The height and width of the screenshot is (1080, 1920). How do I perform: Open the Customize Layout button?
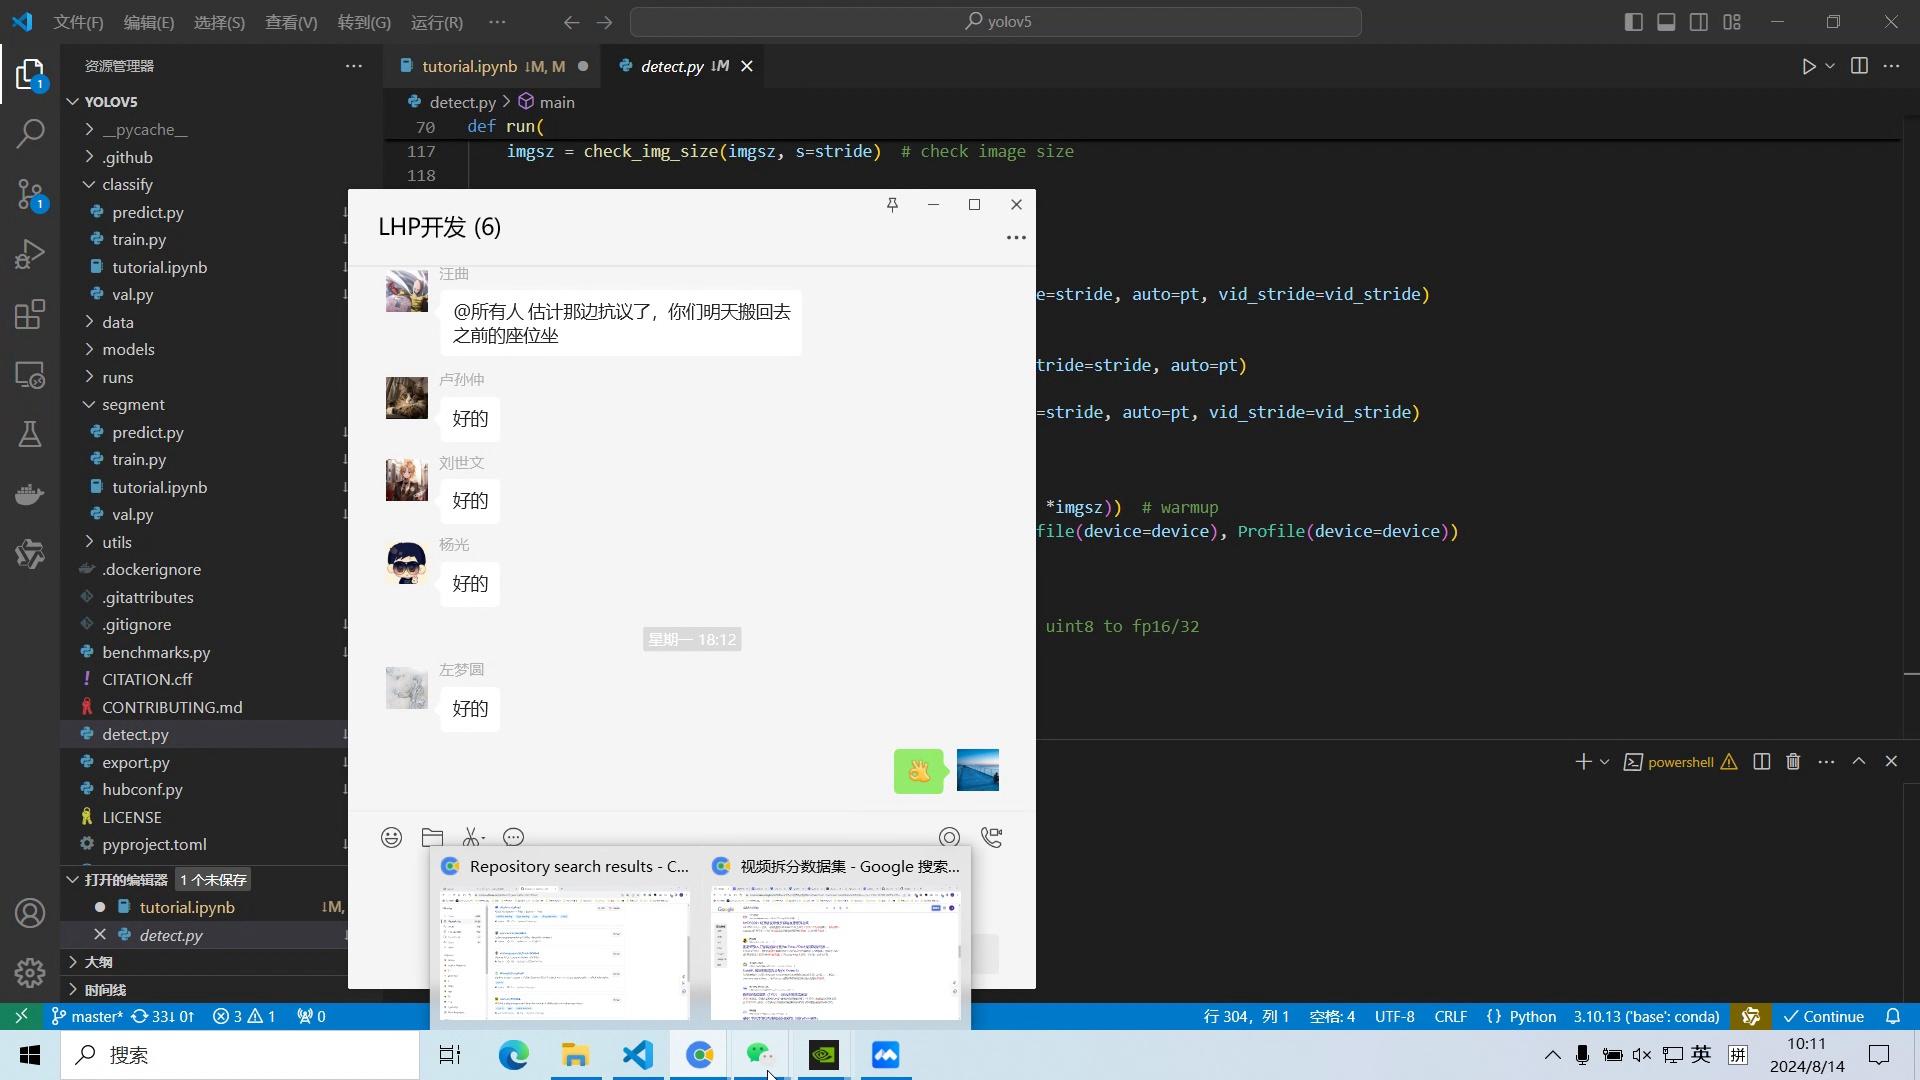pos(1732,22)
